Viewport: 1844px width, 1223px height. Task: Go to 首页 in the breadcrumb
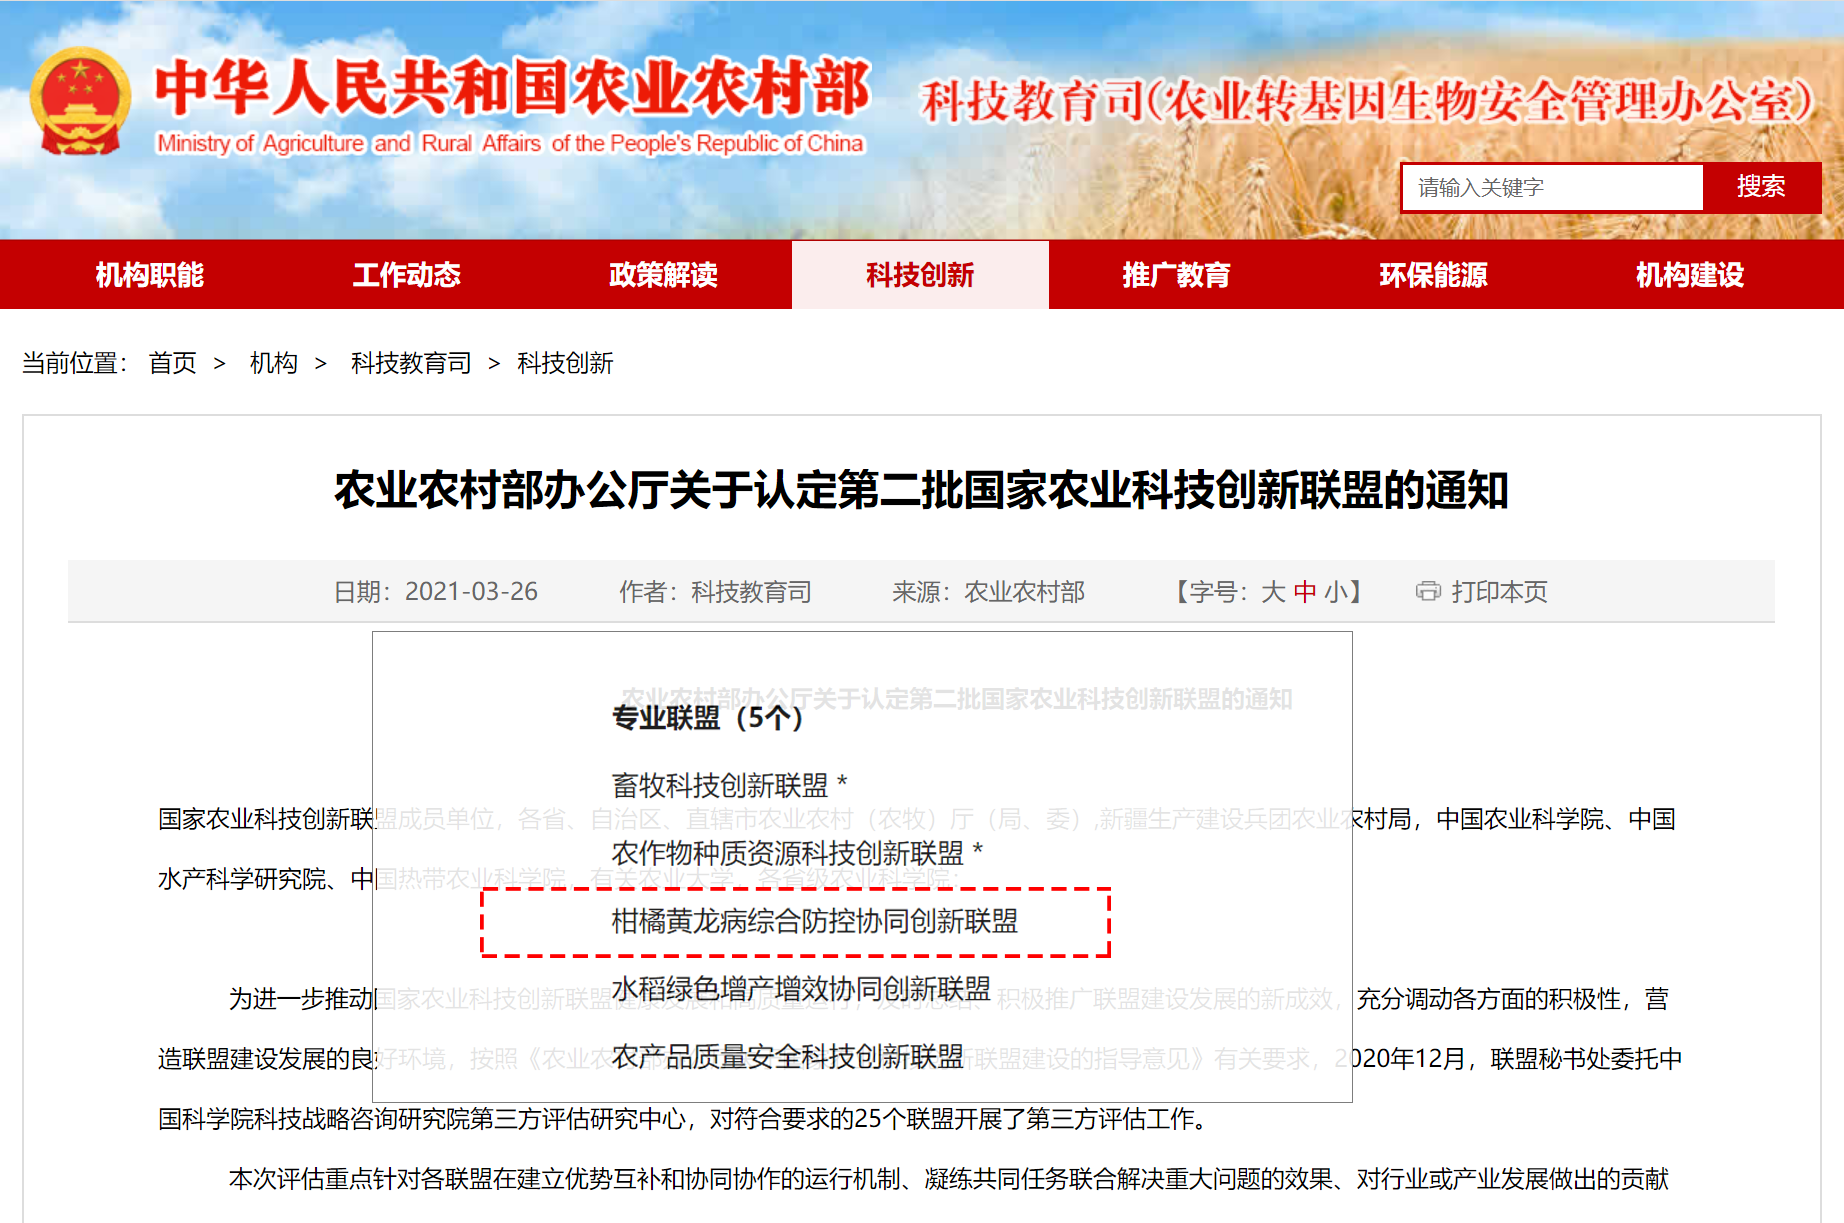pos(172,363)
